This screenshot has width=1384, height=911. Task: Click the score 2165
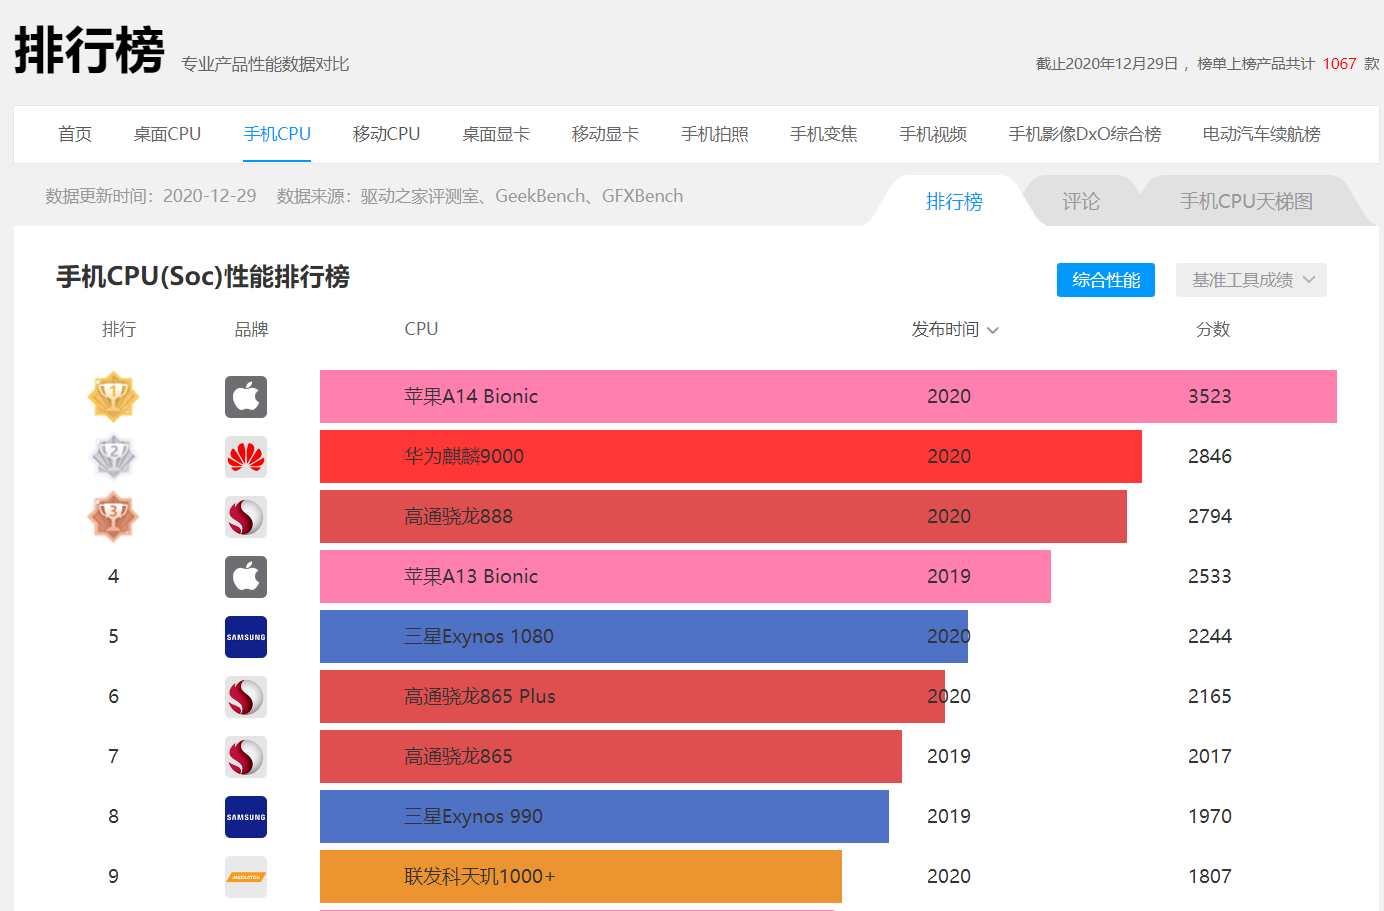(1210, 696)
